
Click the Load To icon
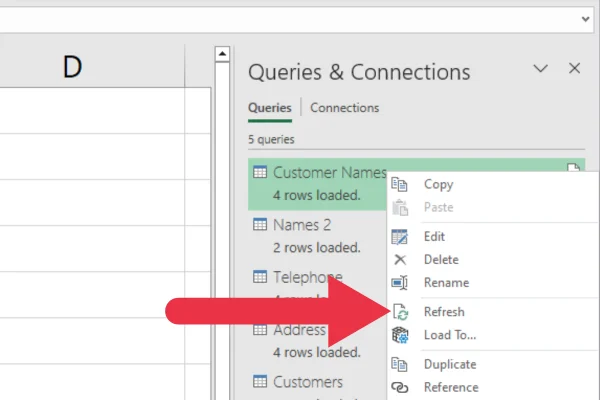(400, 335)
